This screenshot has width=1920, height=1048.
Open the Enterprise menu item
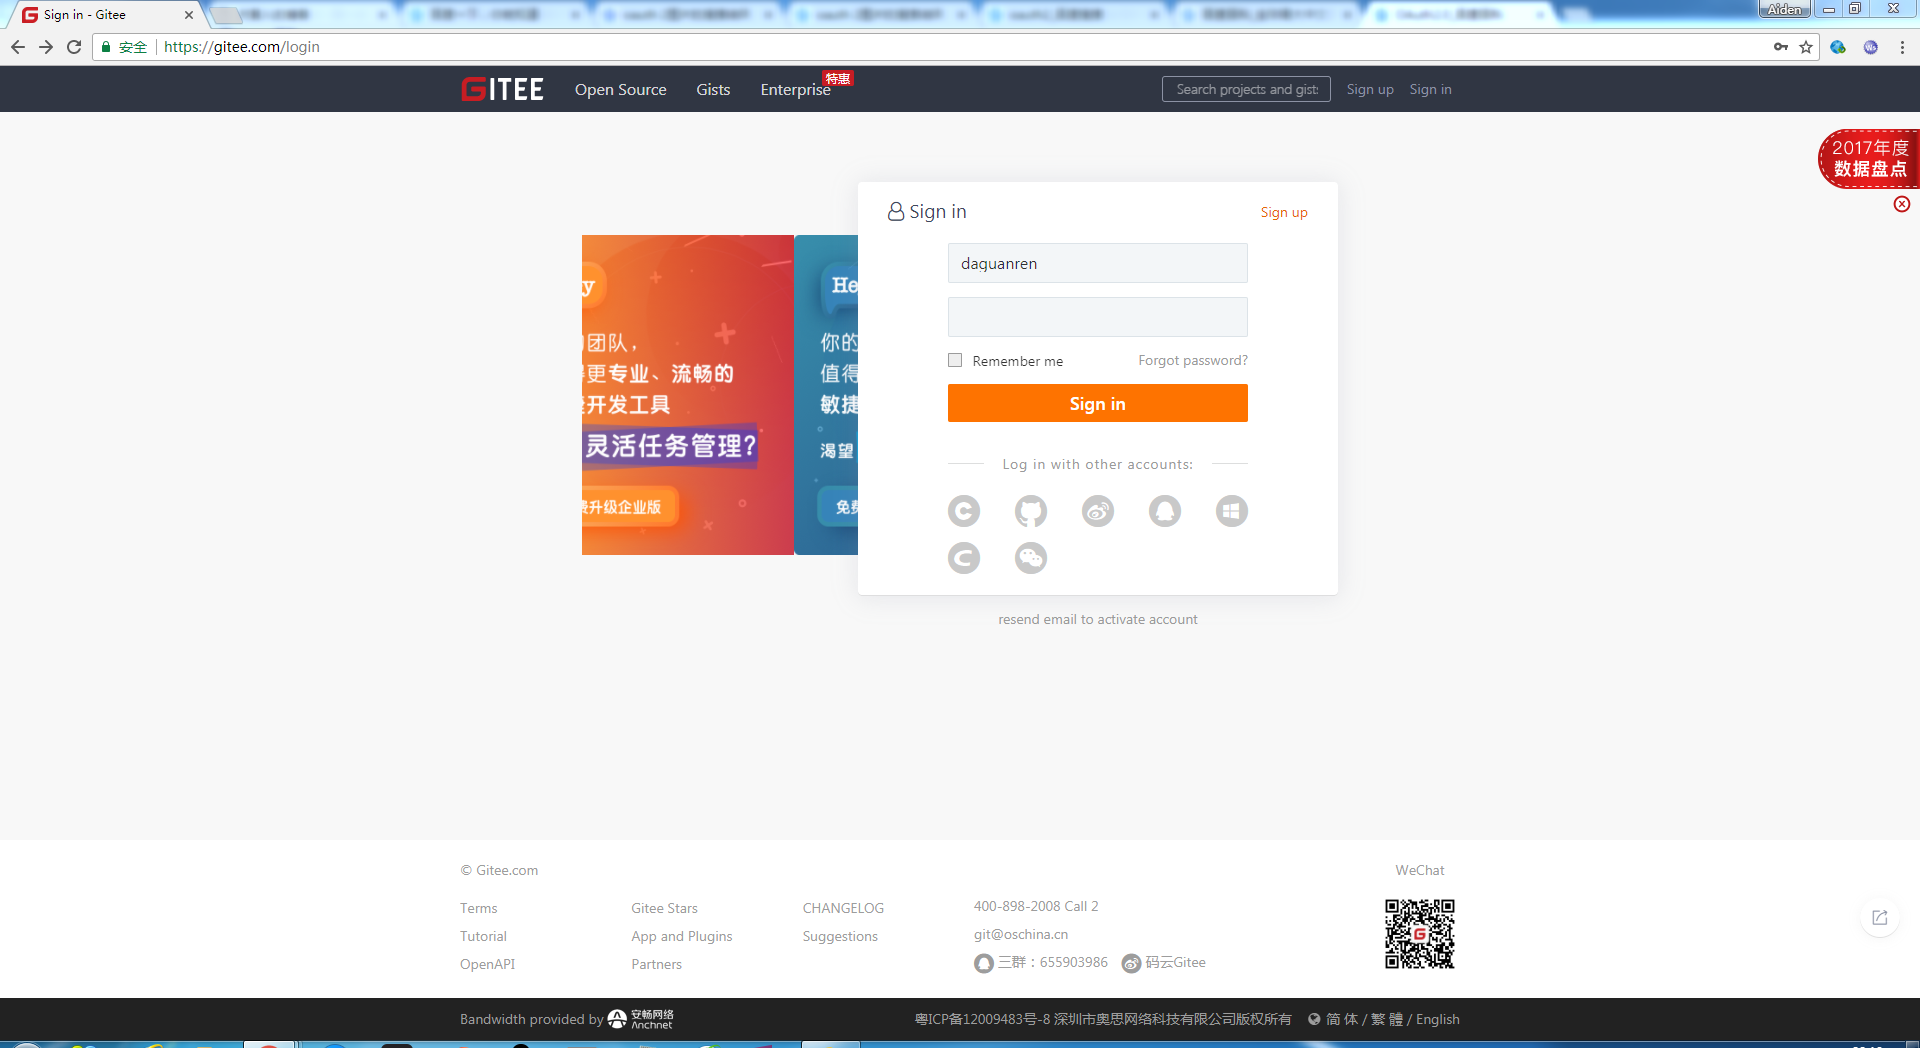[795, 90]
